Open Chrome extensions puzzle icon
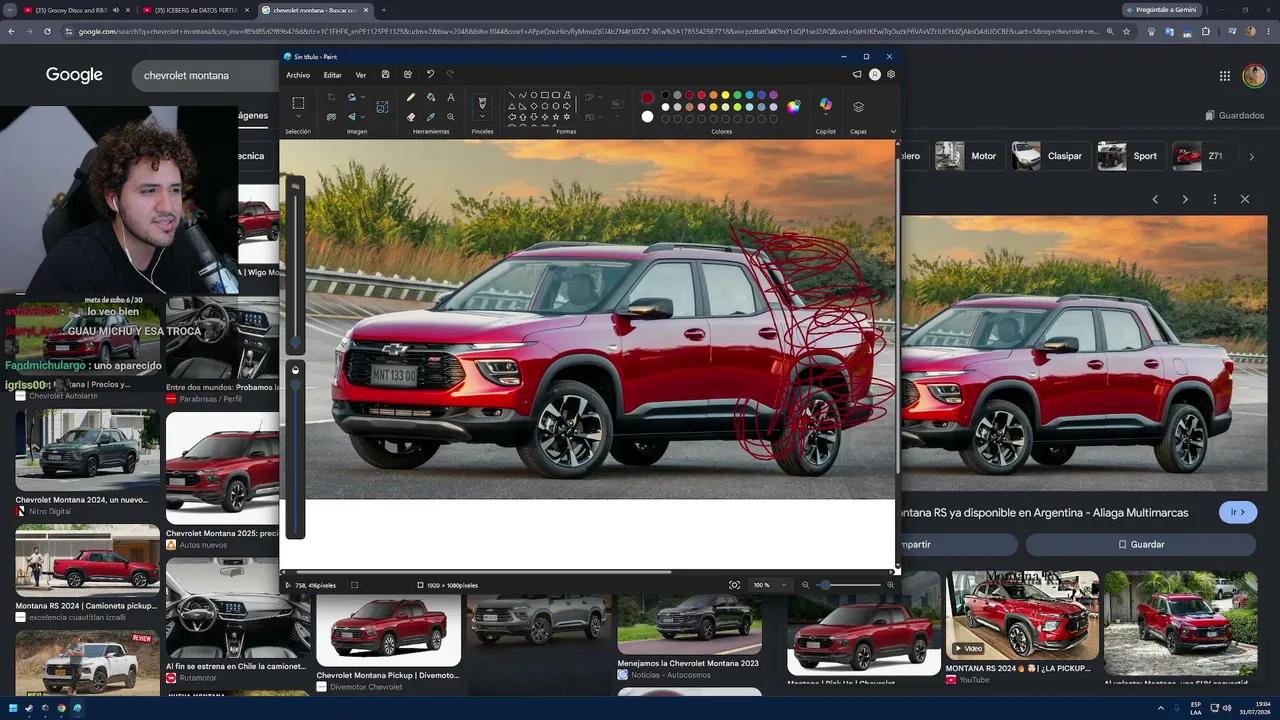 (1205, 32)
